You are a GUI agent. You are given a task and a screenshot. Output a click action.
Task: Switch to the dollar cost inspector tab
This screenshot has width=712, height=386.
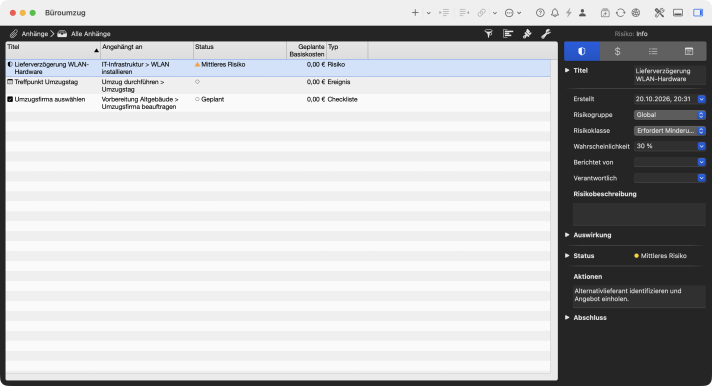[x=618, y=51]
